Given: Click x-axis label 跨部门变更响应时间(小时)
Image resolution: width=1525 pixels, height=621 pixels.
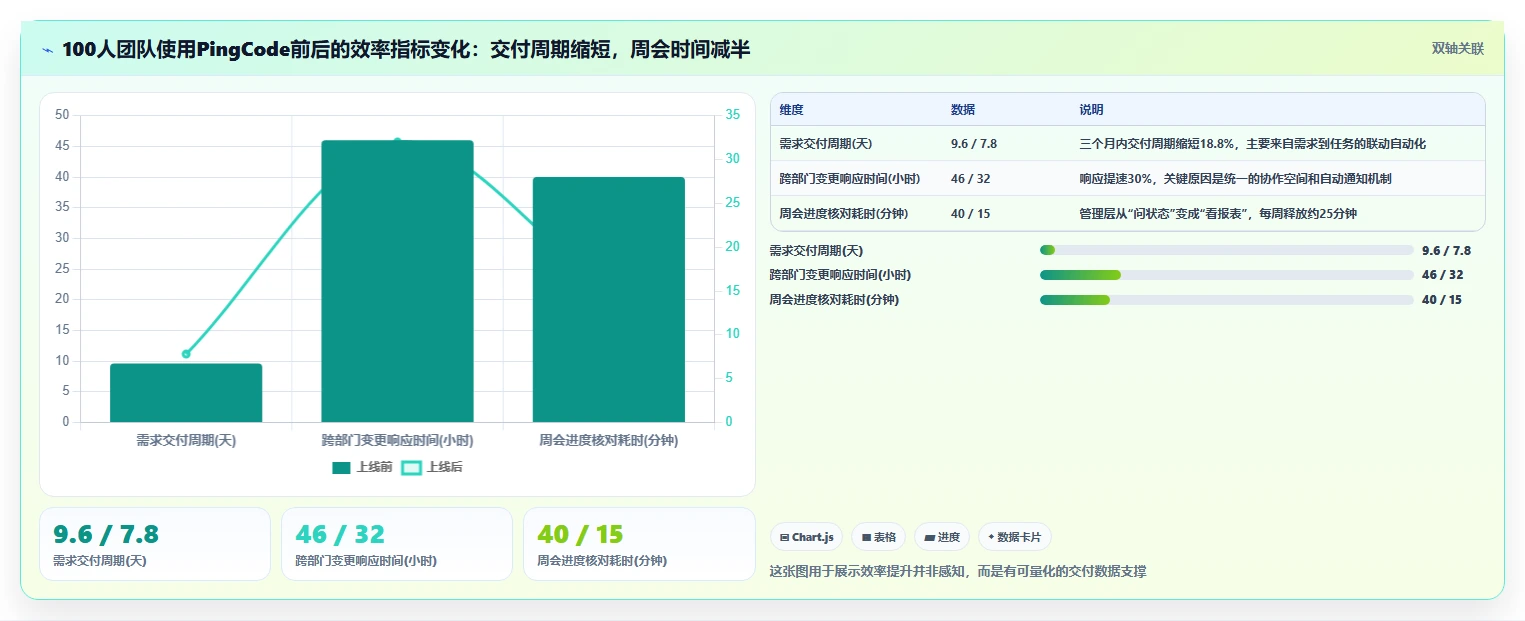Looking at the screenshot, I should (397, 440).
